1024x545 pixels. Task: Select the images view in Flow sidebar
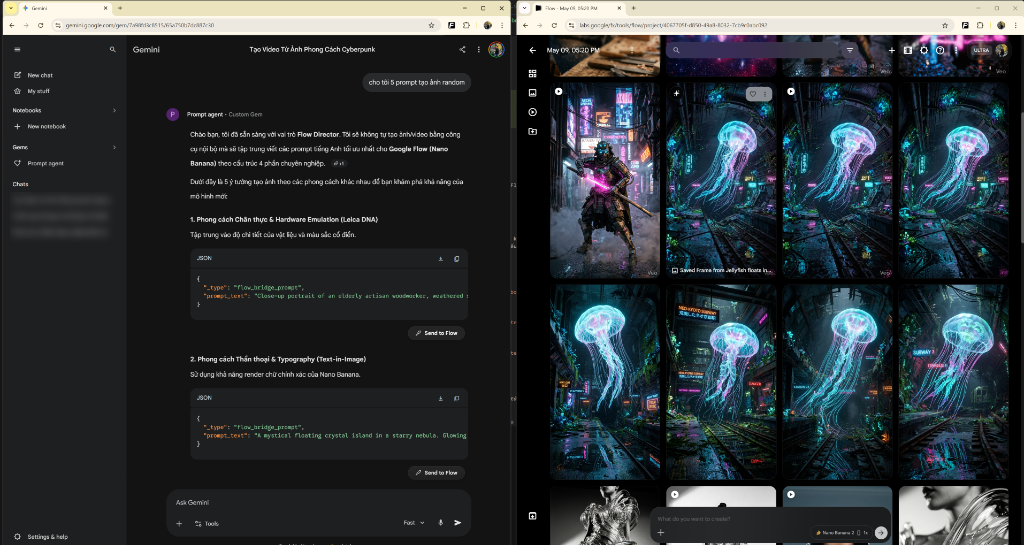coord(532,93)
